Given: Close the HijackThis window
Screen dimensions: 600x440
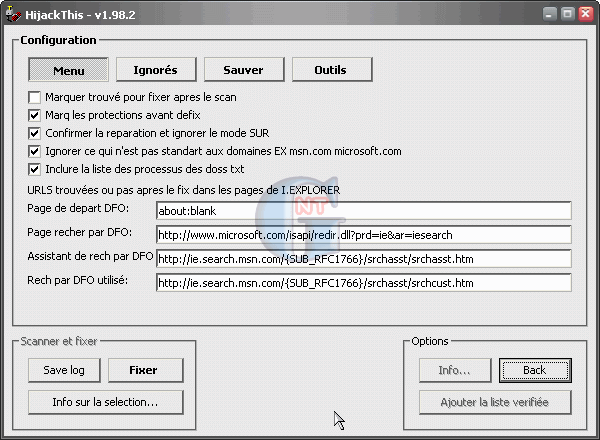Looking at the screenshot, I should tap(586, 15).
